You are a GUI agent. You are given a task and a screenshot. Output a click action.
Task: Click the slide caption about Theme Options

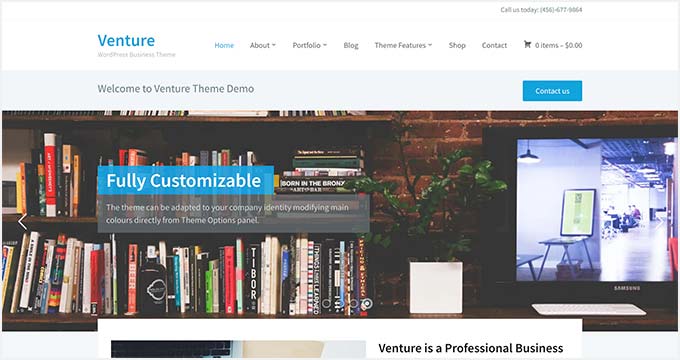tap(227, 213)
